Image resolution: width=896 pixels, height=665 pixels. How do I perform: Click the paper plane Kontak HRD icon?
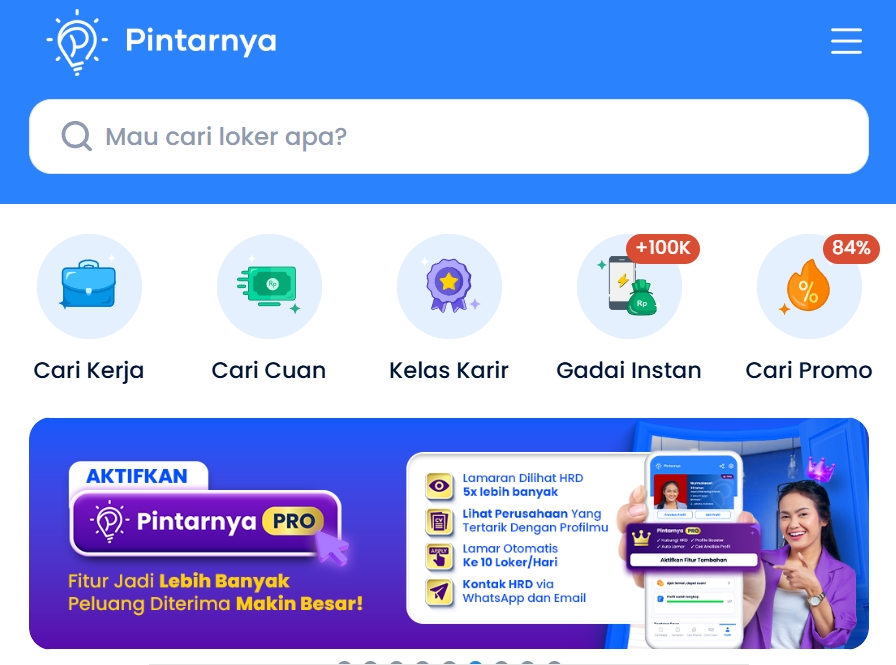point(439,592)
